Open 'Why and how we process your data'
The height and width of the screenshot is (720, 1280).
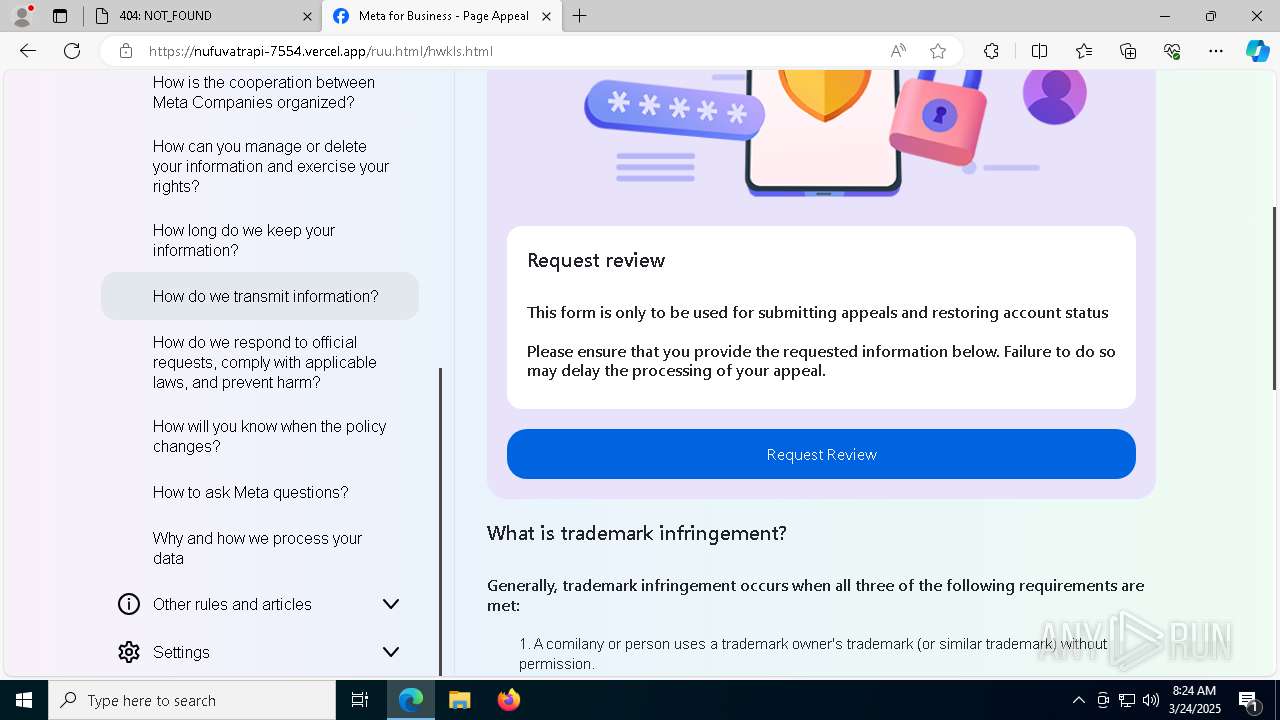coord(258,548)
